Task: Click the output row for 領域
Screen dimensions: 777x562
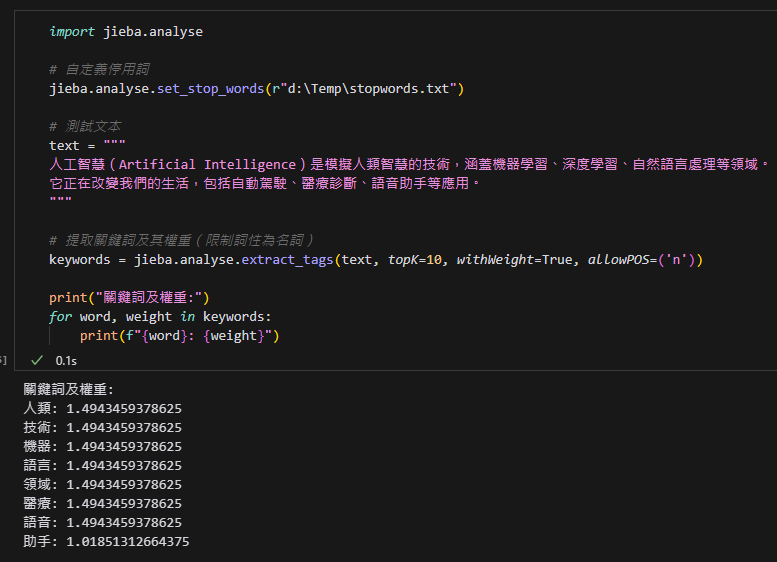Action: coord(103,484)
